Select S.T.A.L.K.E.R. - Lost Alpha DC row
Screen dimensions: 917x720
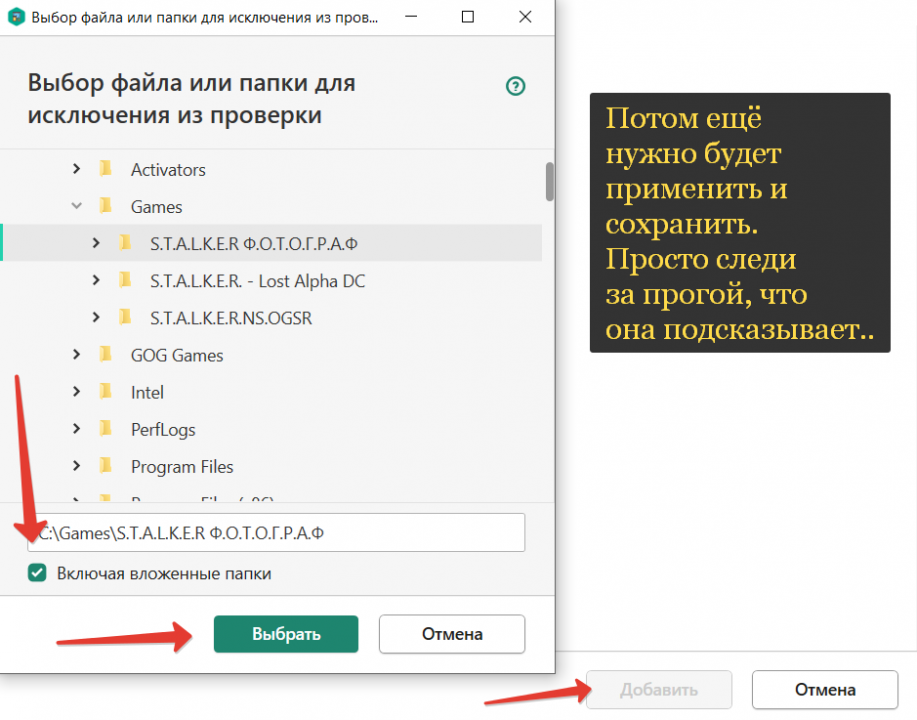(x=271, y=280)
